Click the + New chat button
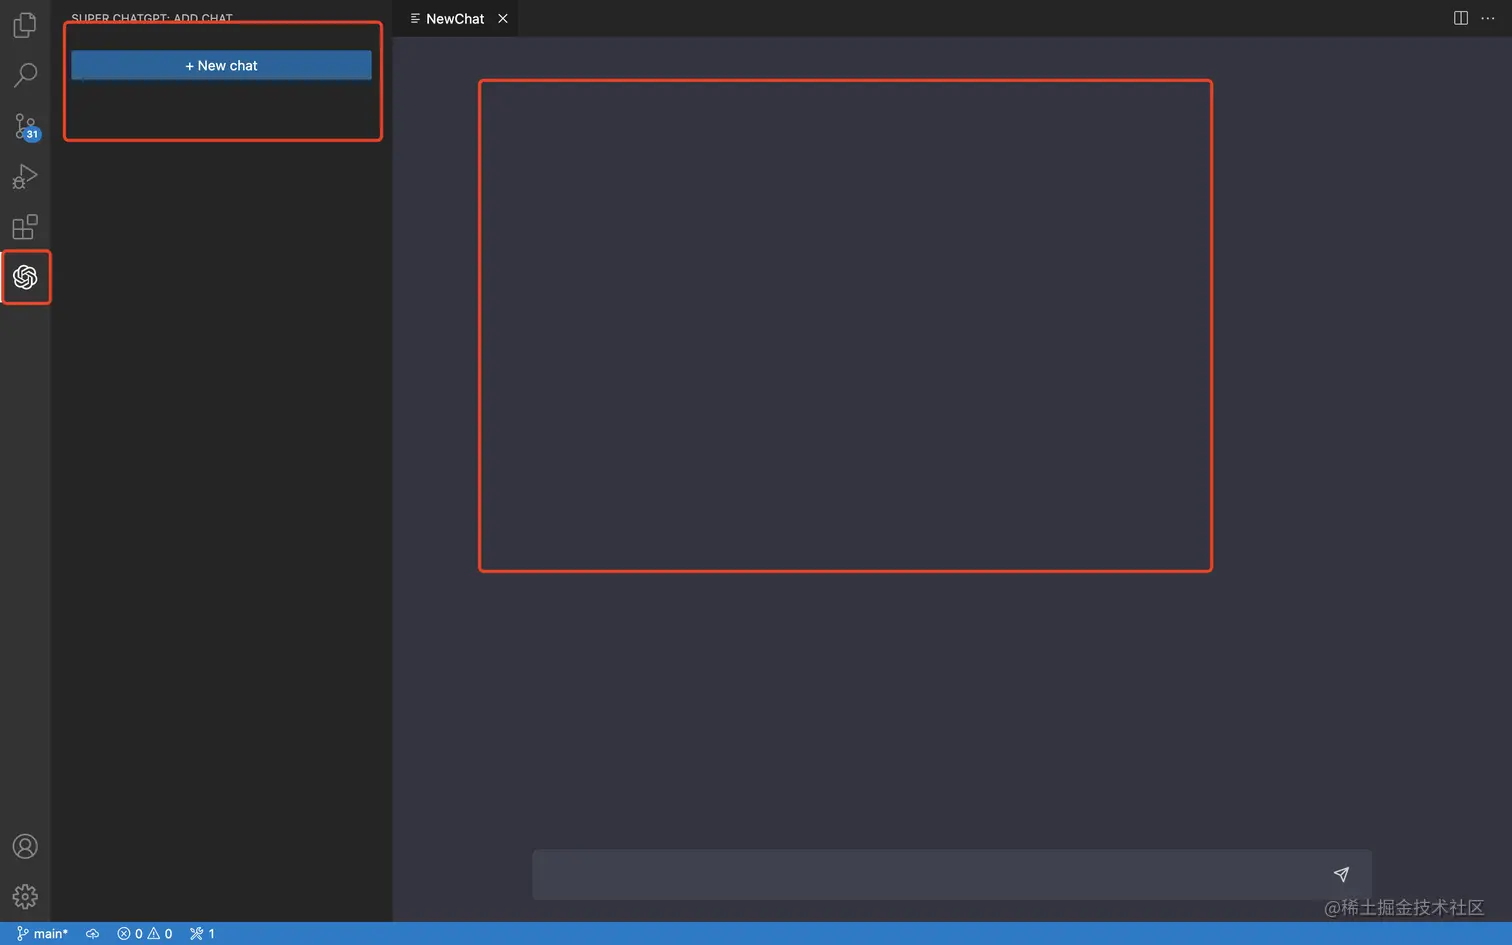 coord(221,65)
